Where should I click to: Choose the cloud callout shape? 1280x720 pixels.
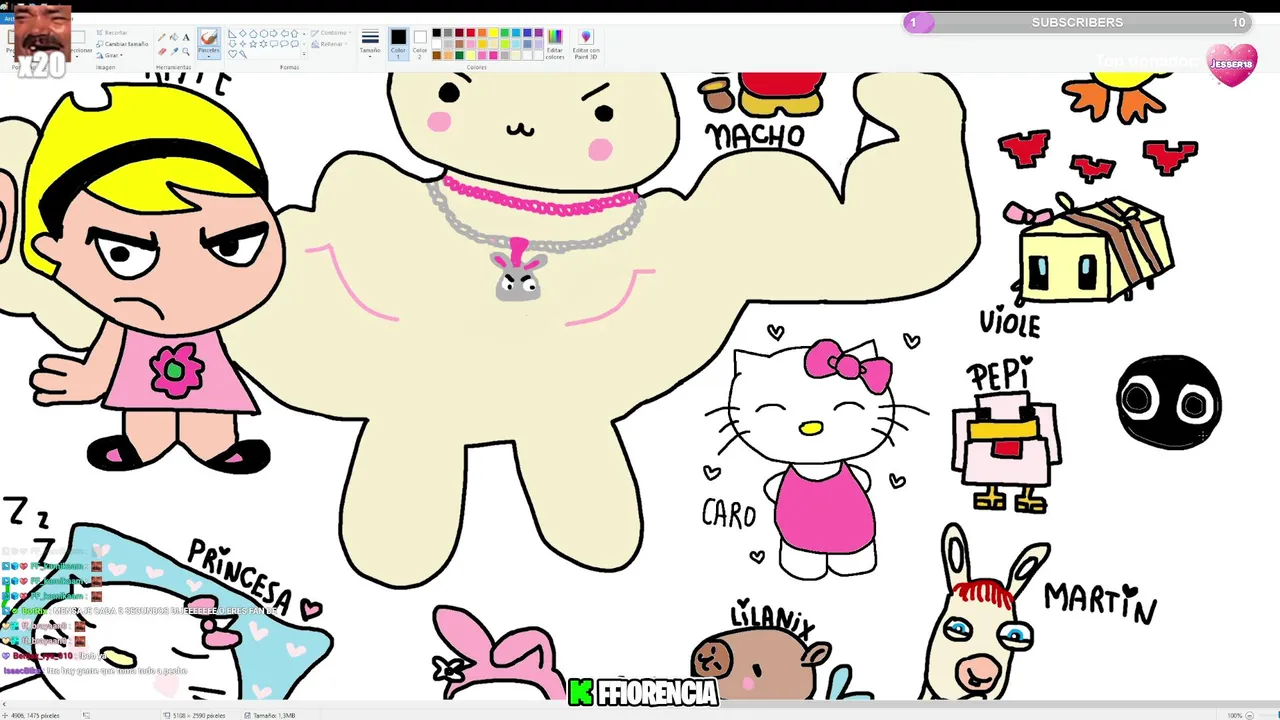coord(294,44)
